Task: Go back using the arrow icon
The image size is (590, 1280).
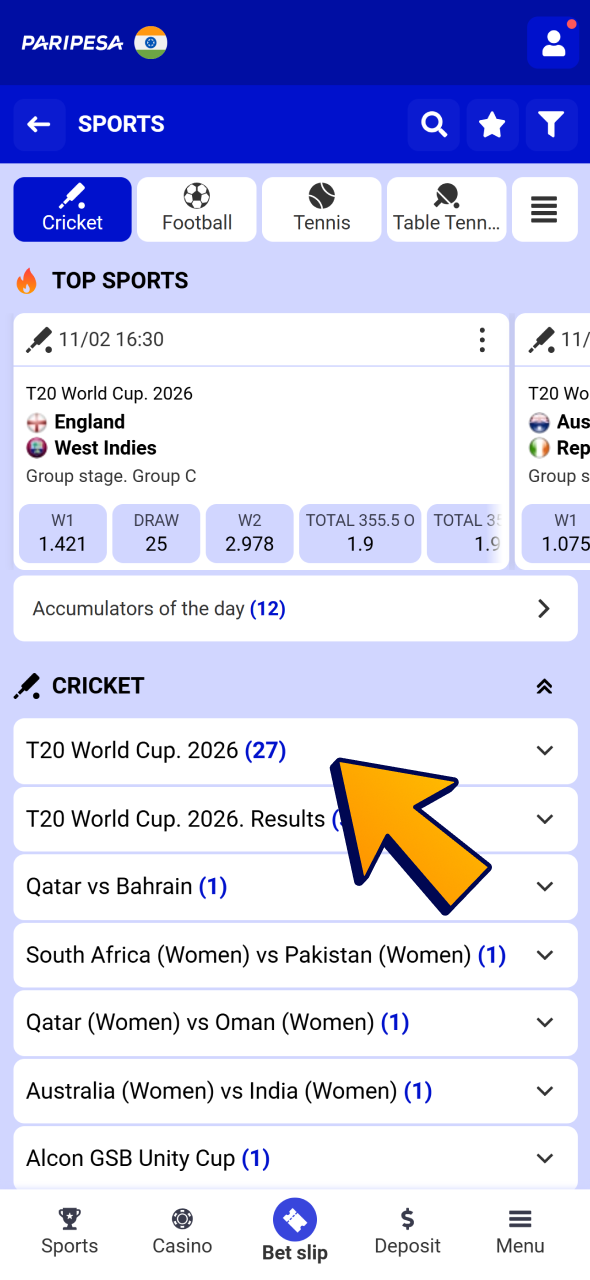Action: click(x=39, y=124)
